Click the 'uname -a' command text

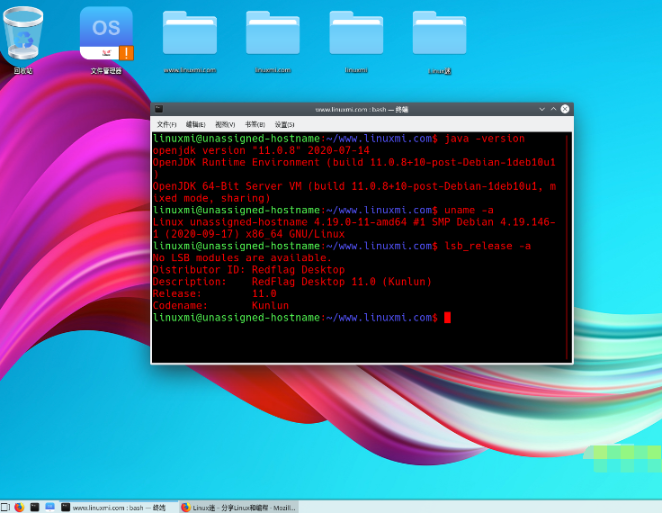[x=469, y=210]
